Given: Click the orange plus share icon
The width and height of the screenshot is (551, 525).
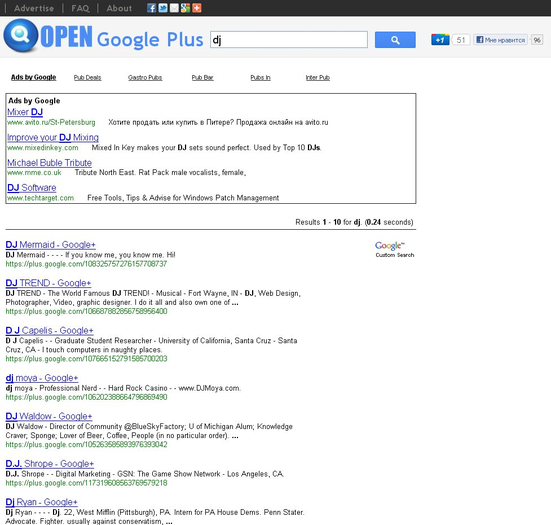Looking at the screenshot, I should coord(197,8).
